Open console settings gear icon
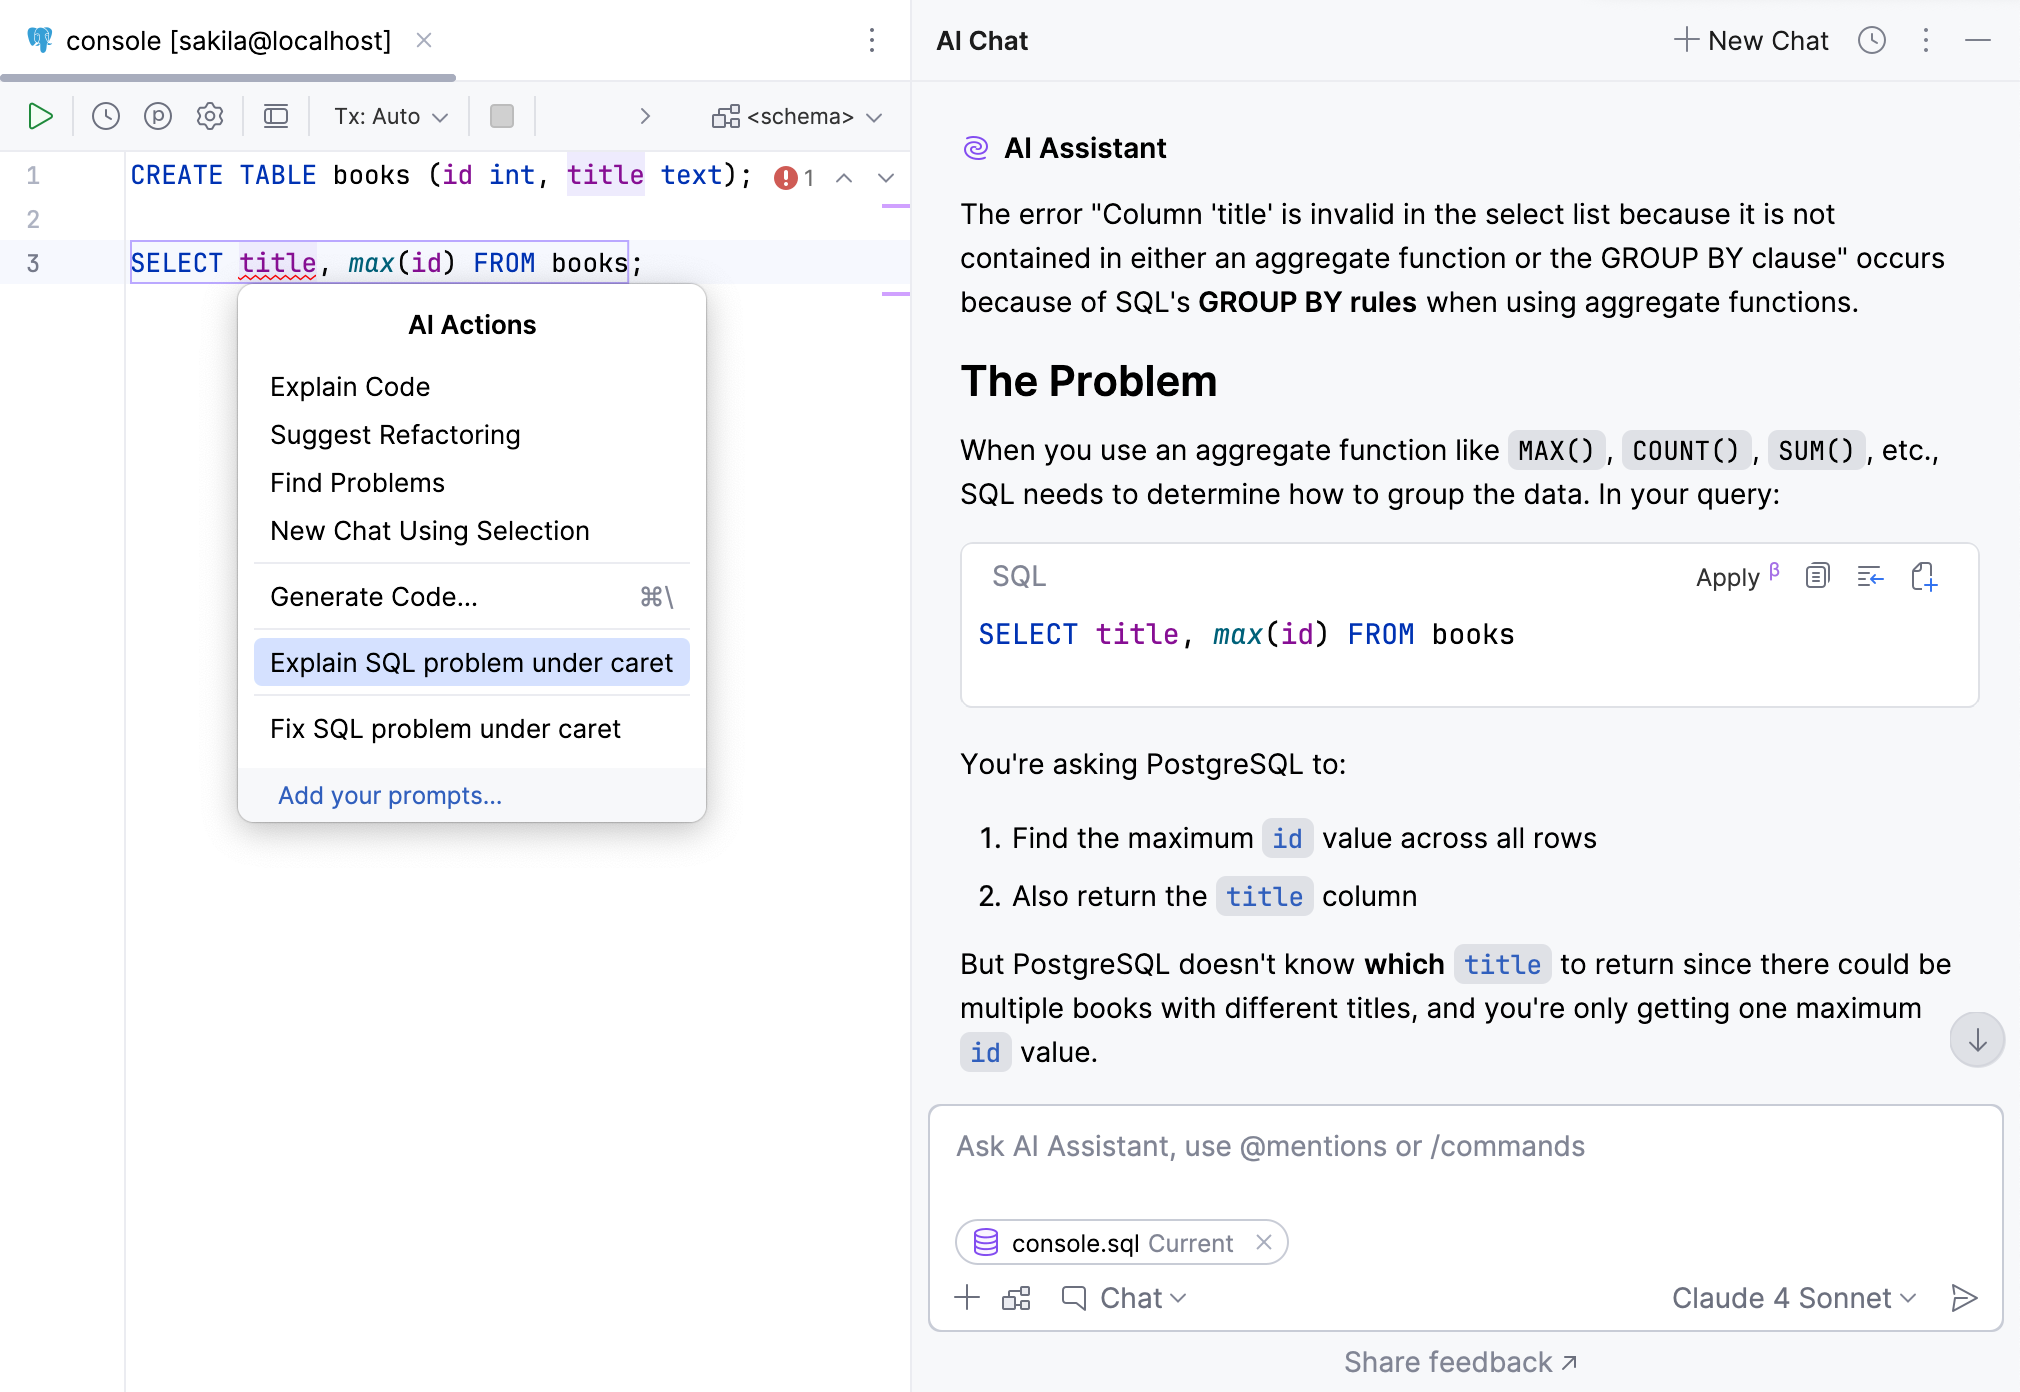Image resolution: width=2020 pixels, height=1392 pixels. [210, 116]
